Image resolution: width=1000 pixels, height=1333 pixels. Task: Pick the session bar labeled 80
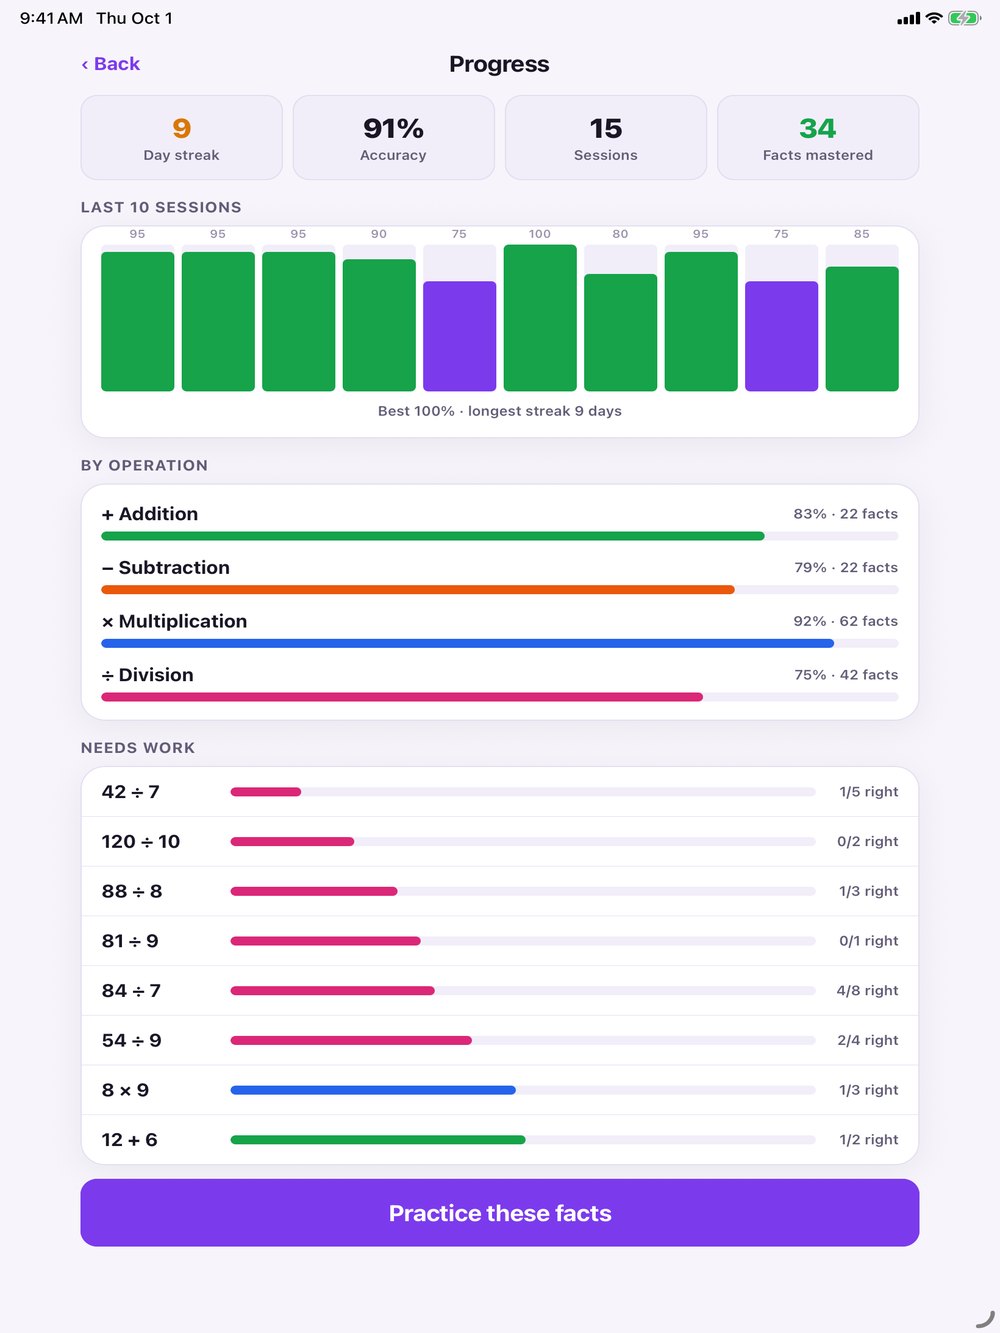pos(620,332)
